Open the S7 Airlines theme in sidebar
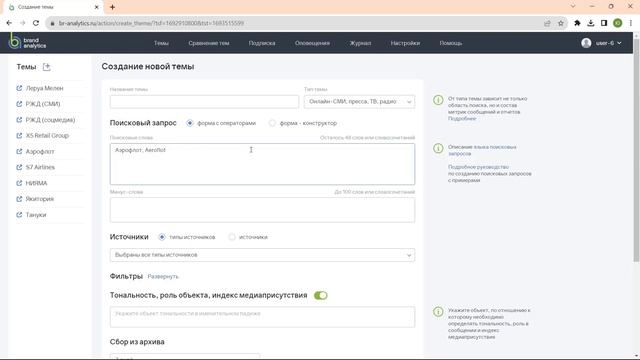The width and height of the screenshot is (640, 360). coord(40,167)
